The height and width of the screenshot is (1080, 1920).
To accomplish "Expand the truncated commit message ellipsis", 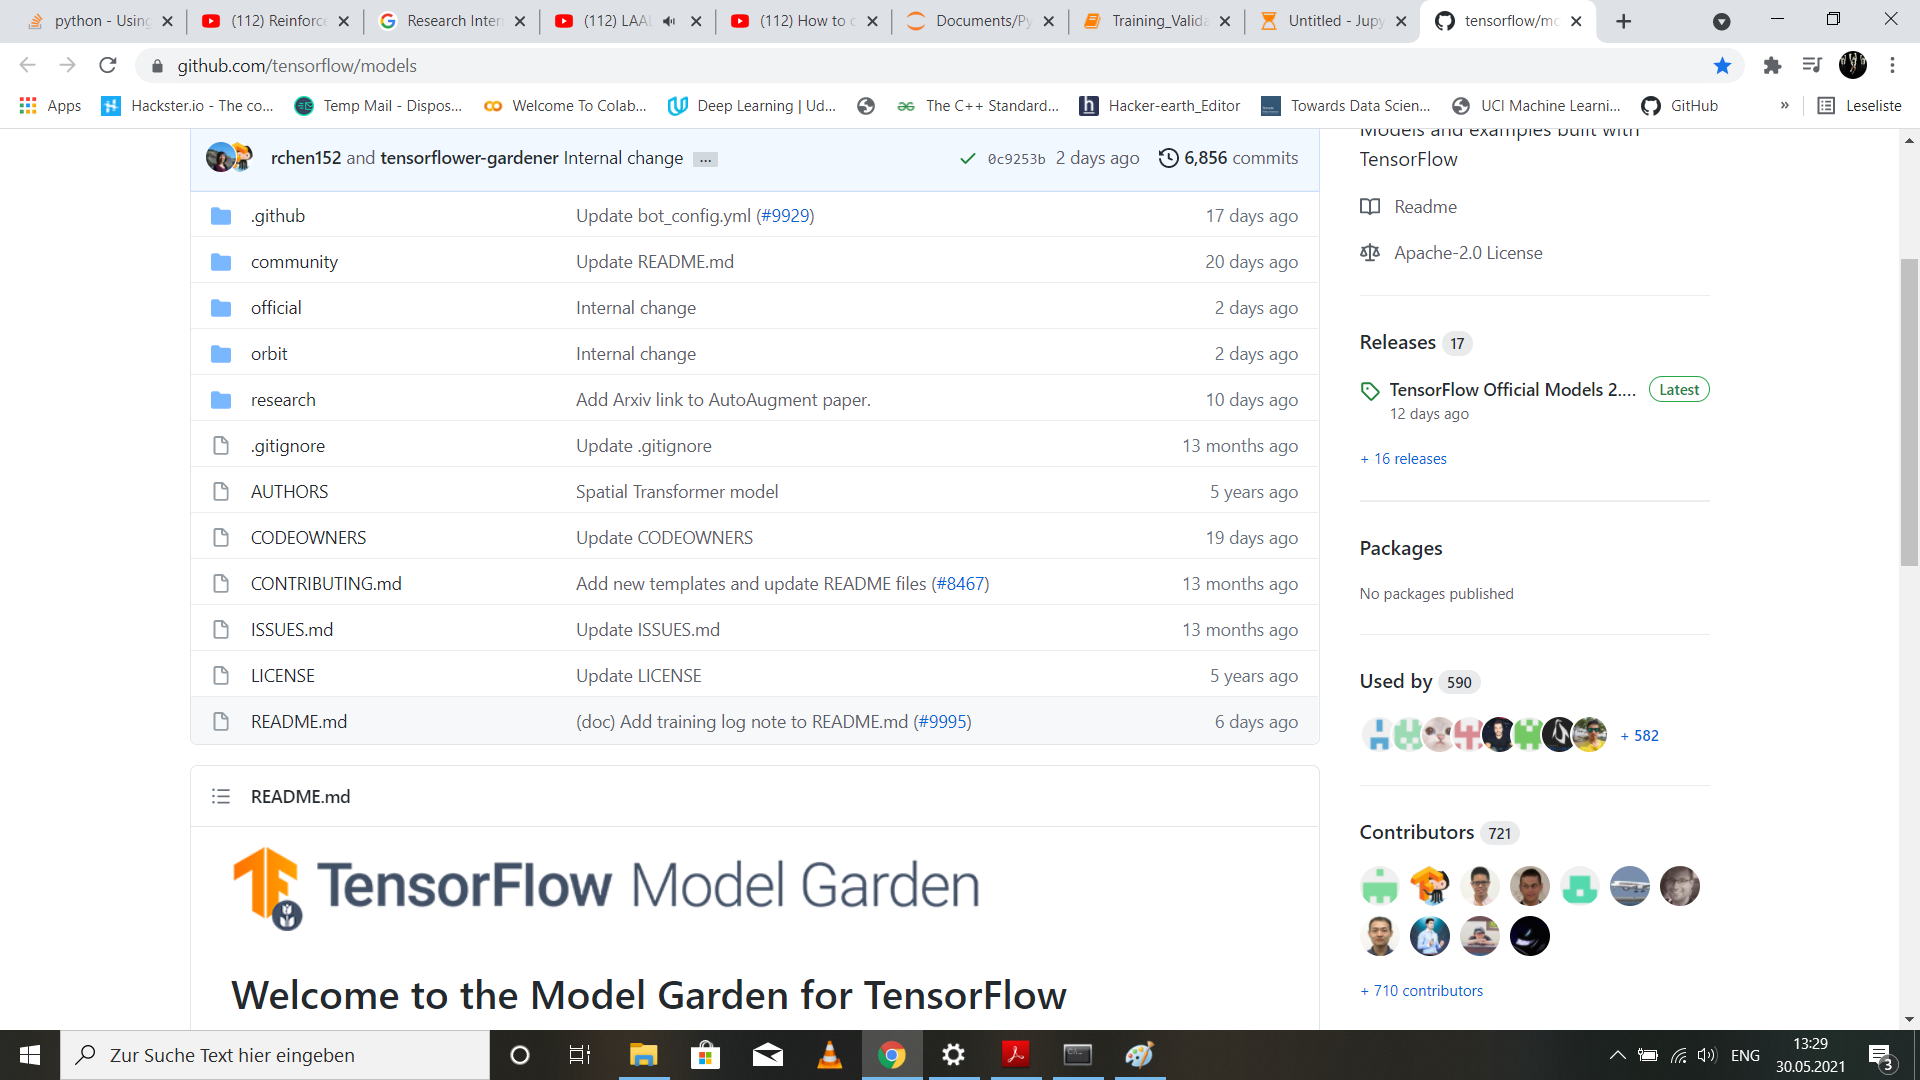I will pos(705,158).
